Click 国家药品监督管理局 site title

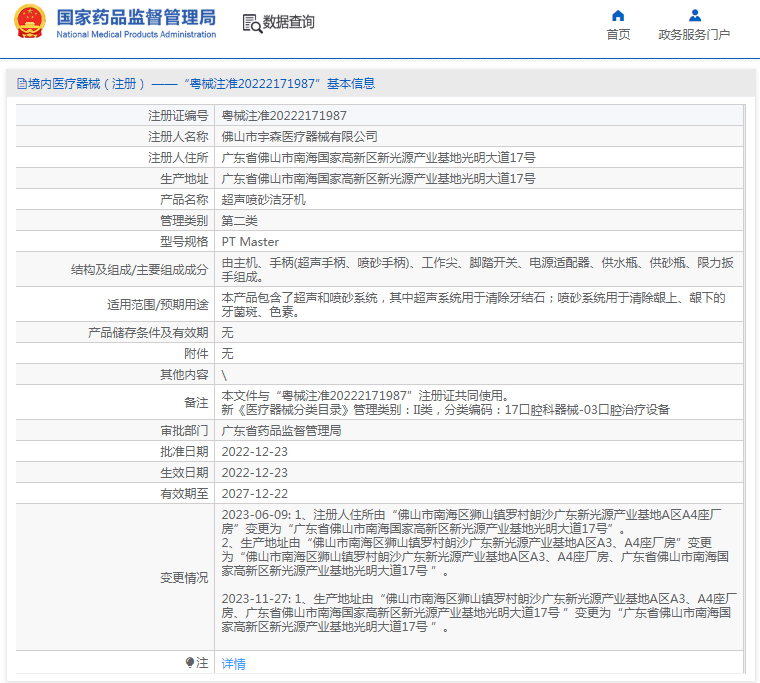[136, 17]
